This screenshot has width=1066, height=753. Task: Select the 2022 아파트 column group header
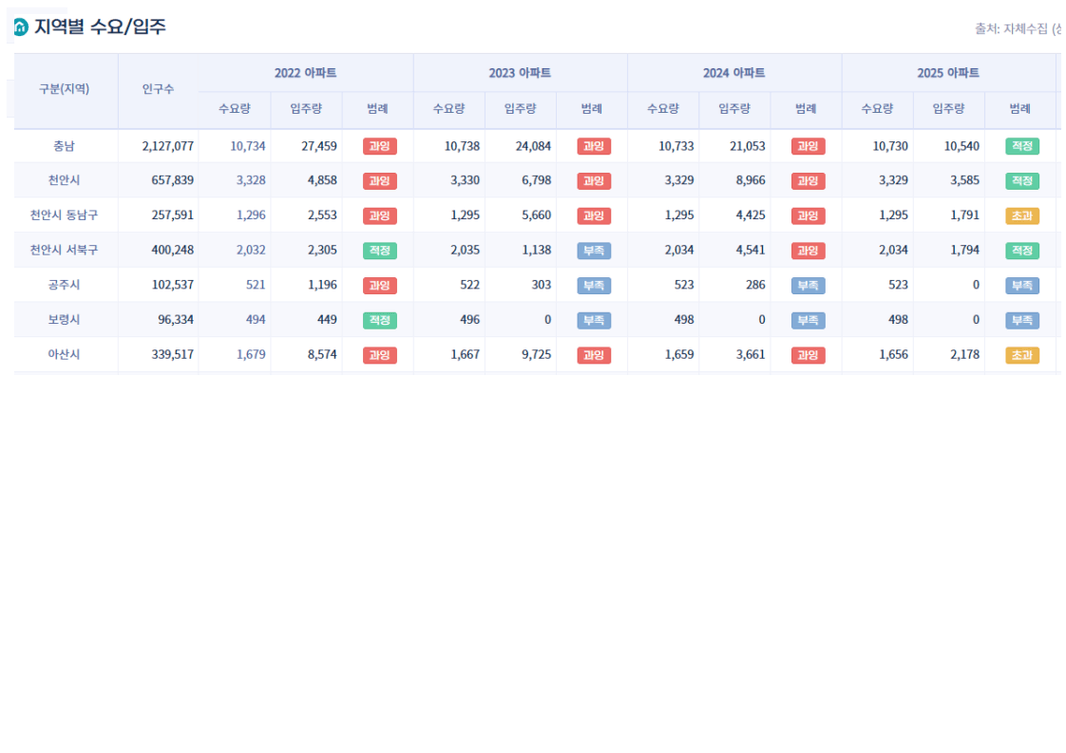305,73
